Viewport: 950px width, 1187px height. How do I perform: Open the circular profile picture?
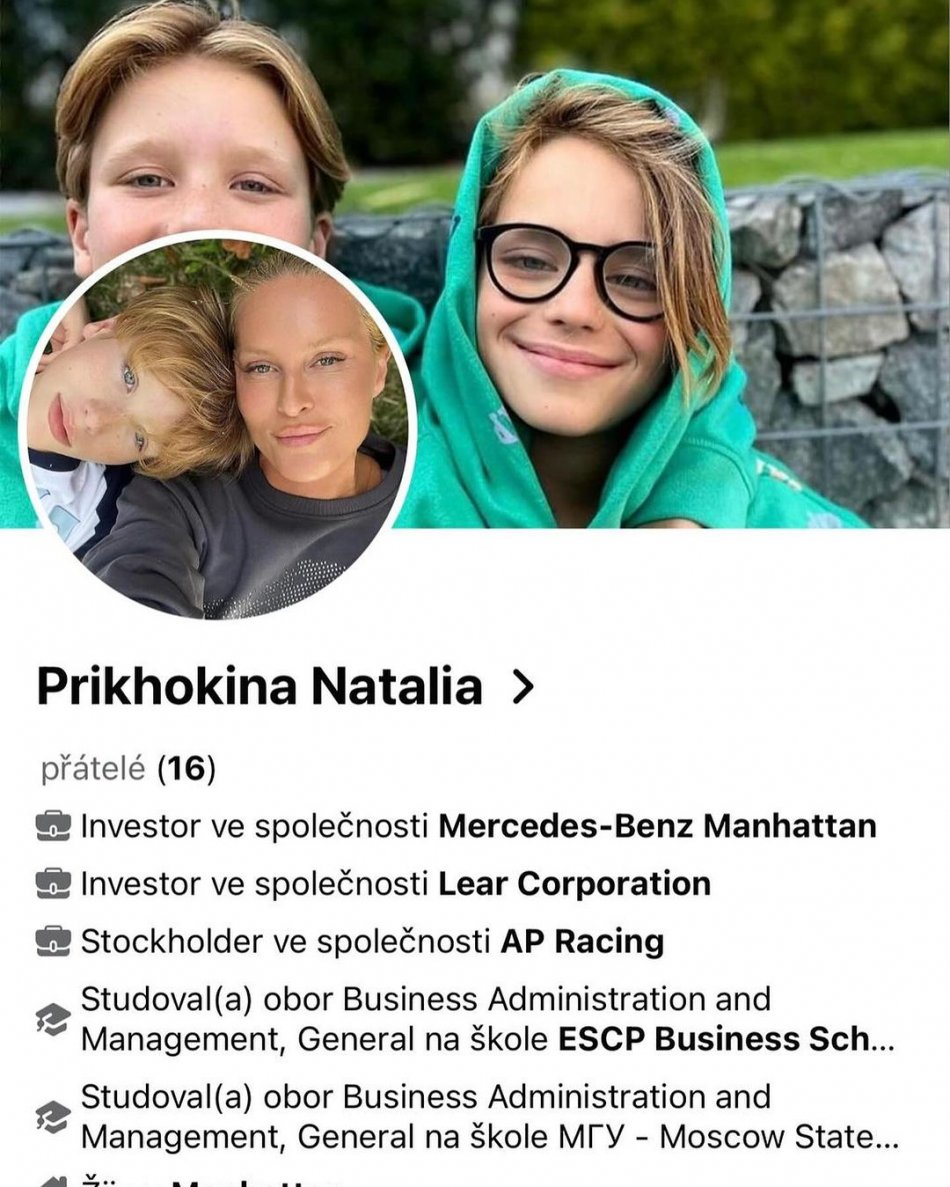pos(217,425)
